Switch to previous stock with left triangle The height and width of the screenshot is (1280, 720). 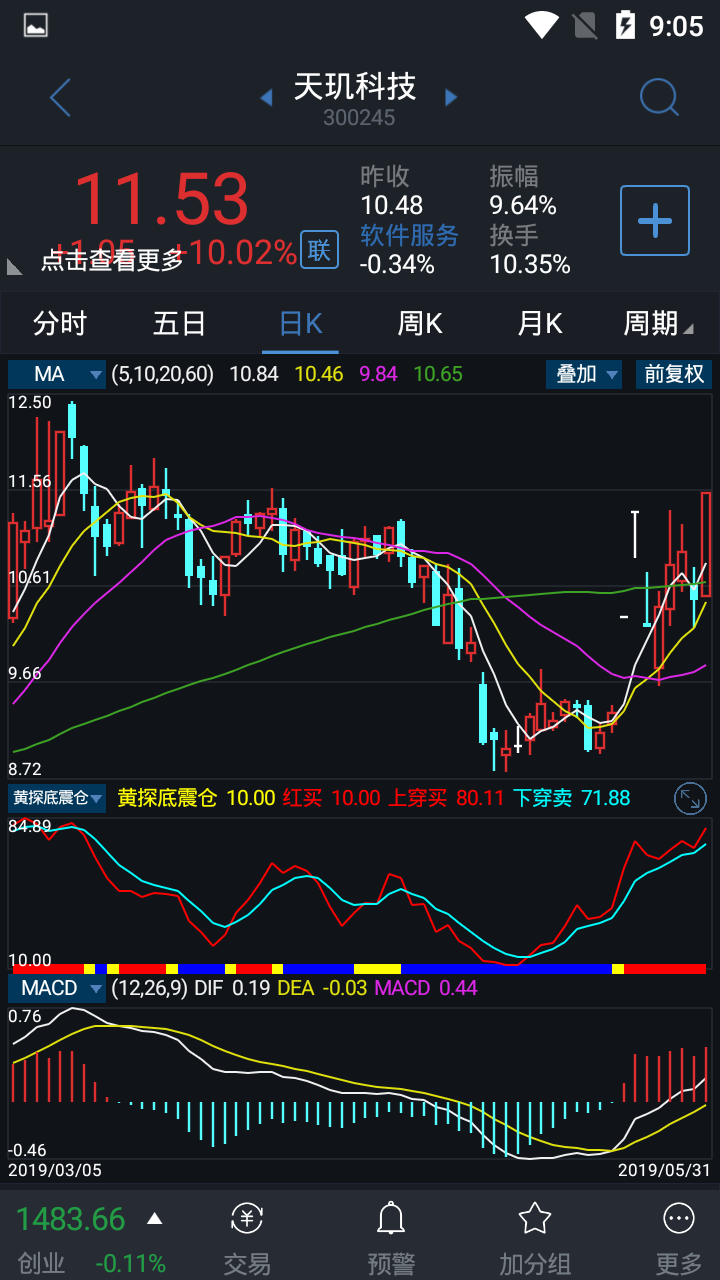[x=266, y=97]
